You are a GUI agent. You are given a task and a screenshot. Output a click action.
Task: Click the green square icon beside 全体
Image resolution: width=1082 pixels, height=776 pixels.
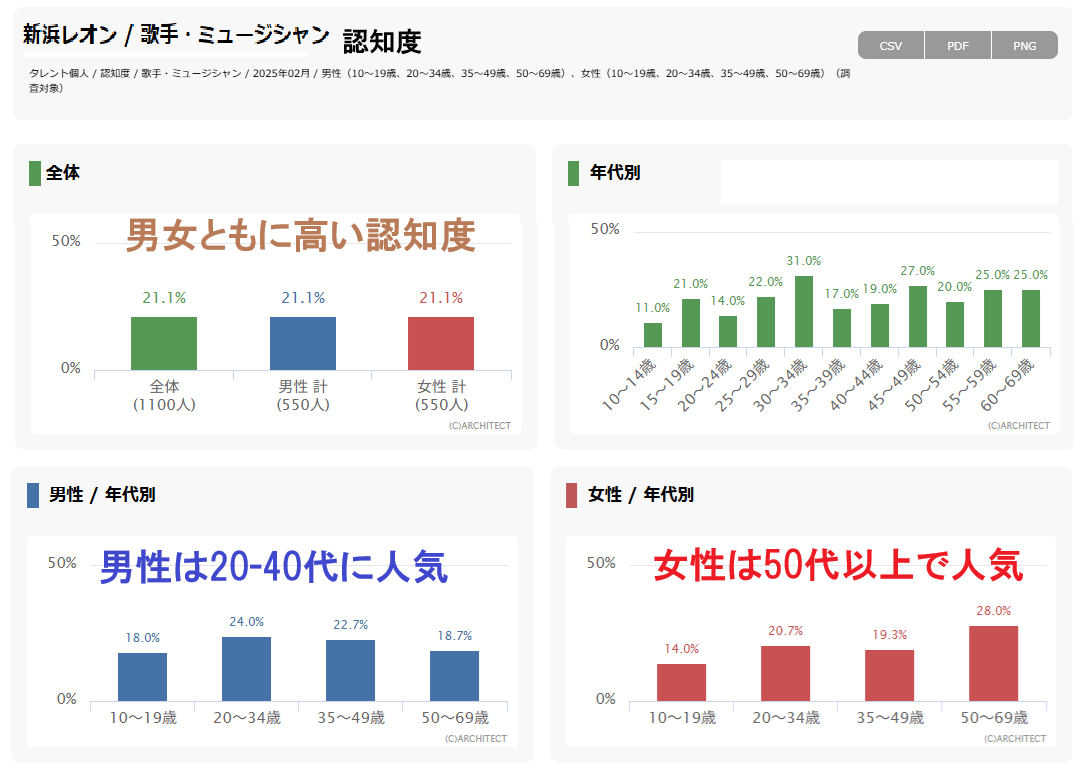coord(35,173)
